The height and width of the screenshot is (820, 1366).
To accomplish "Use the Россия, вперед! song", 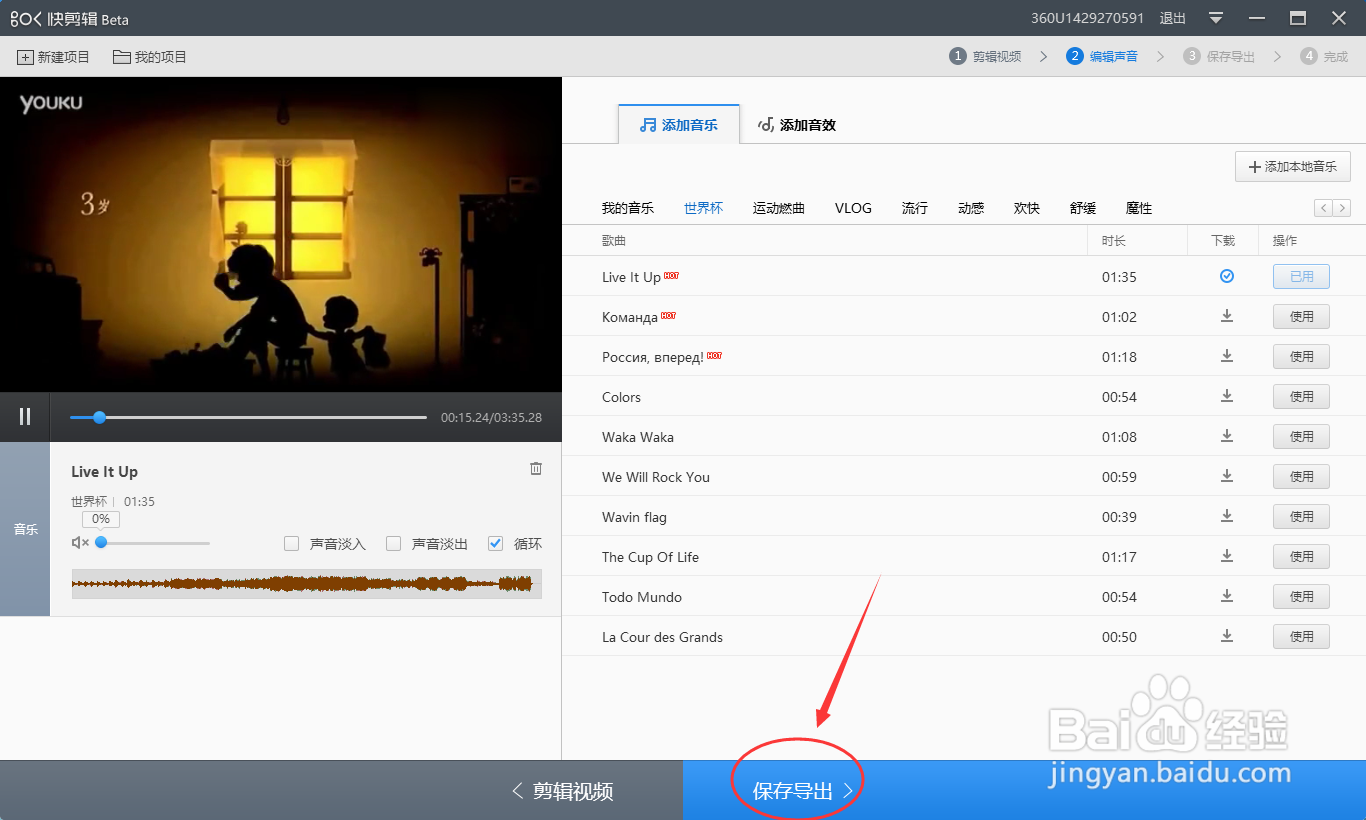I will [x=1301, y=357].
